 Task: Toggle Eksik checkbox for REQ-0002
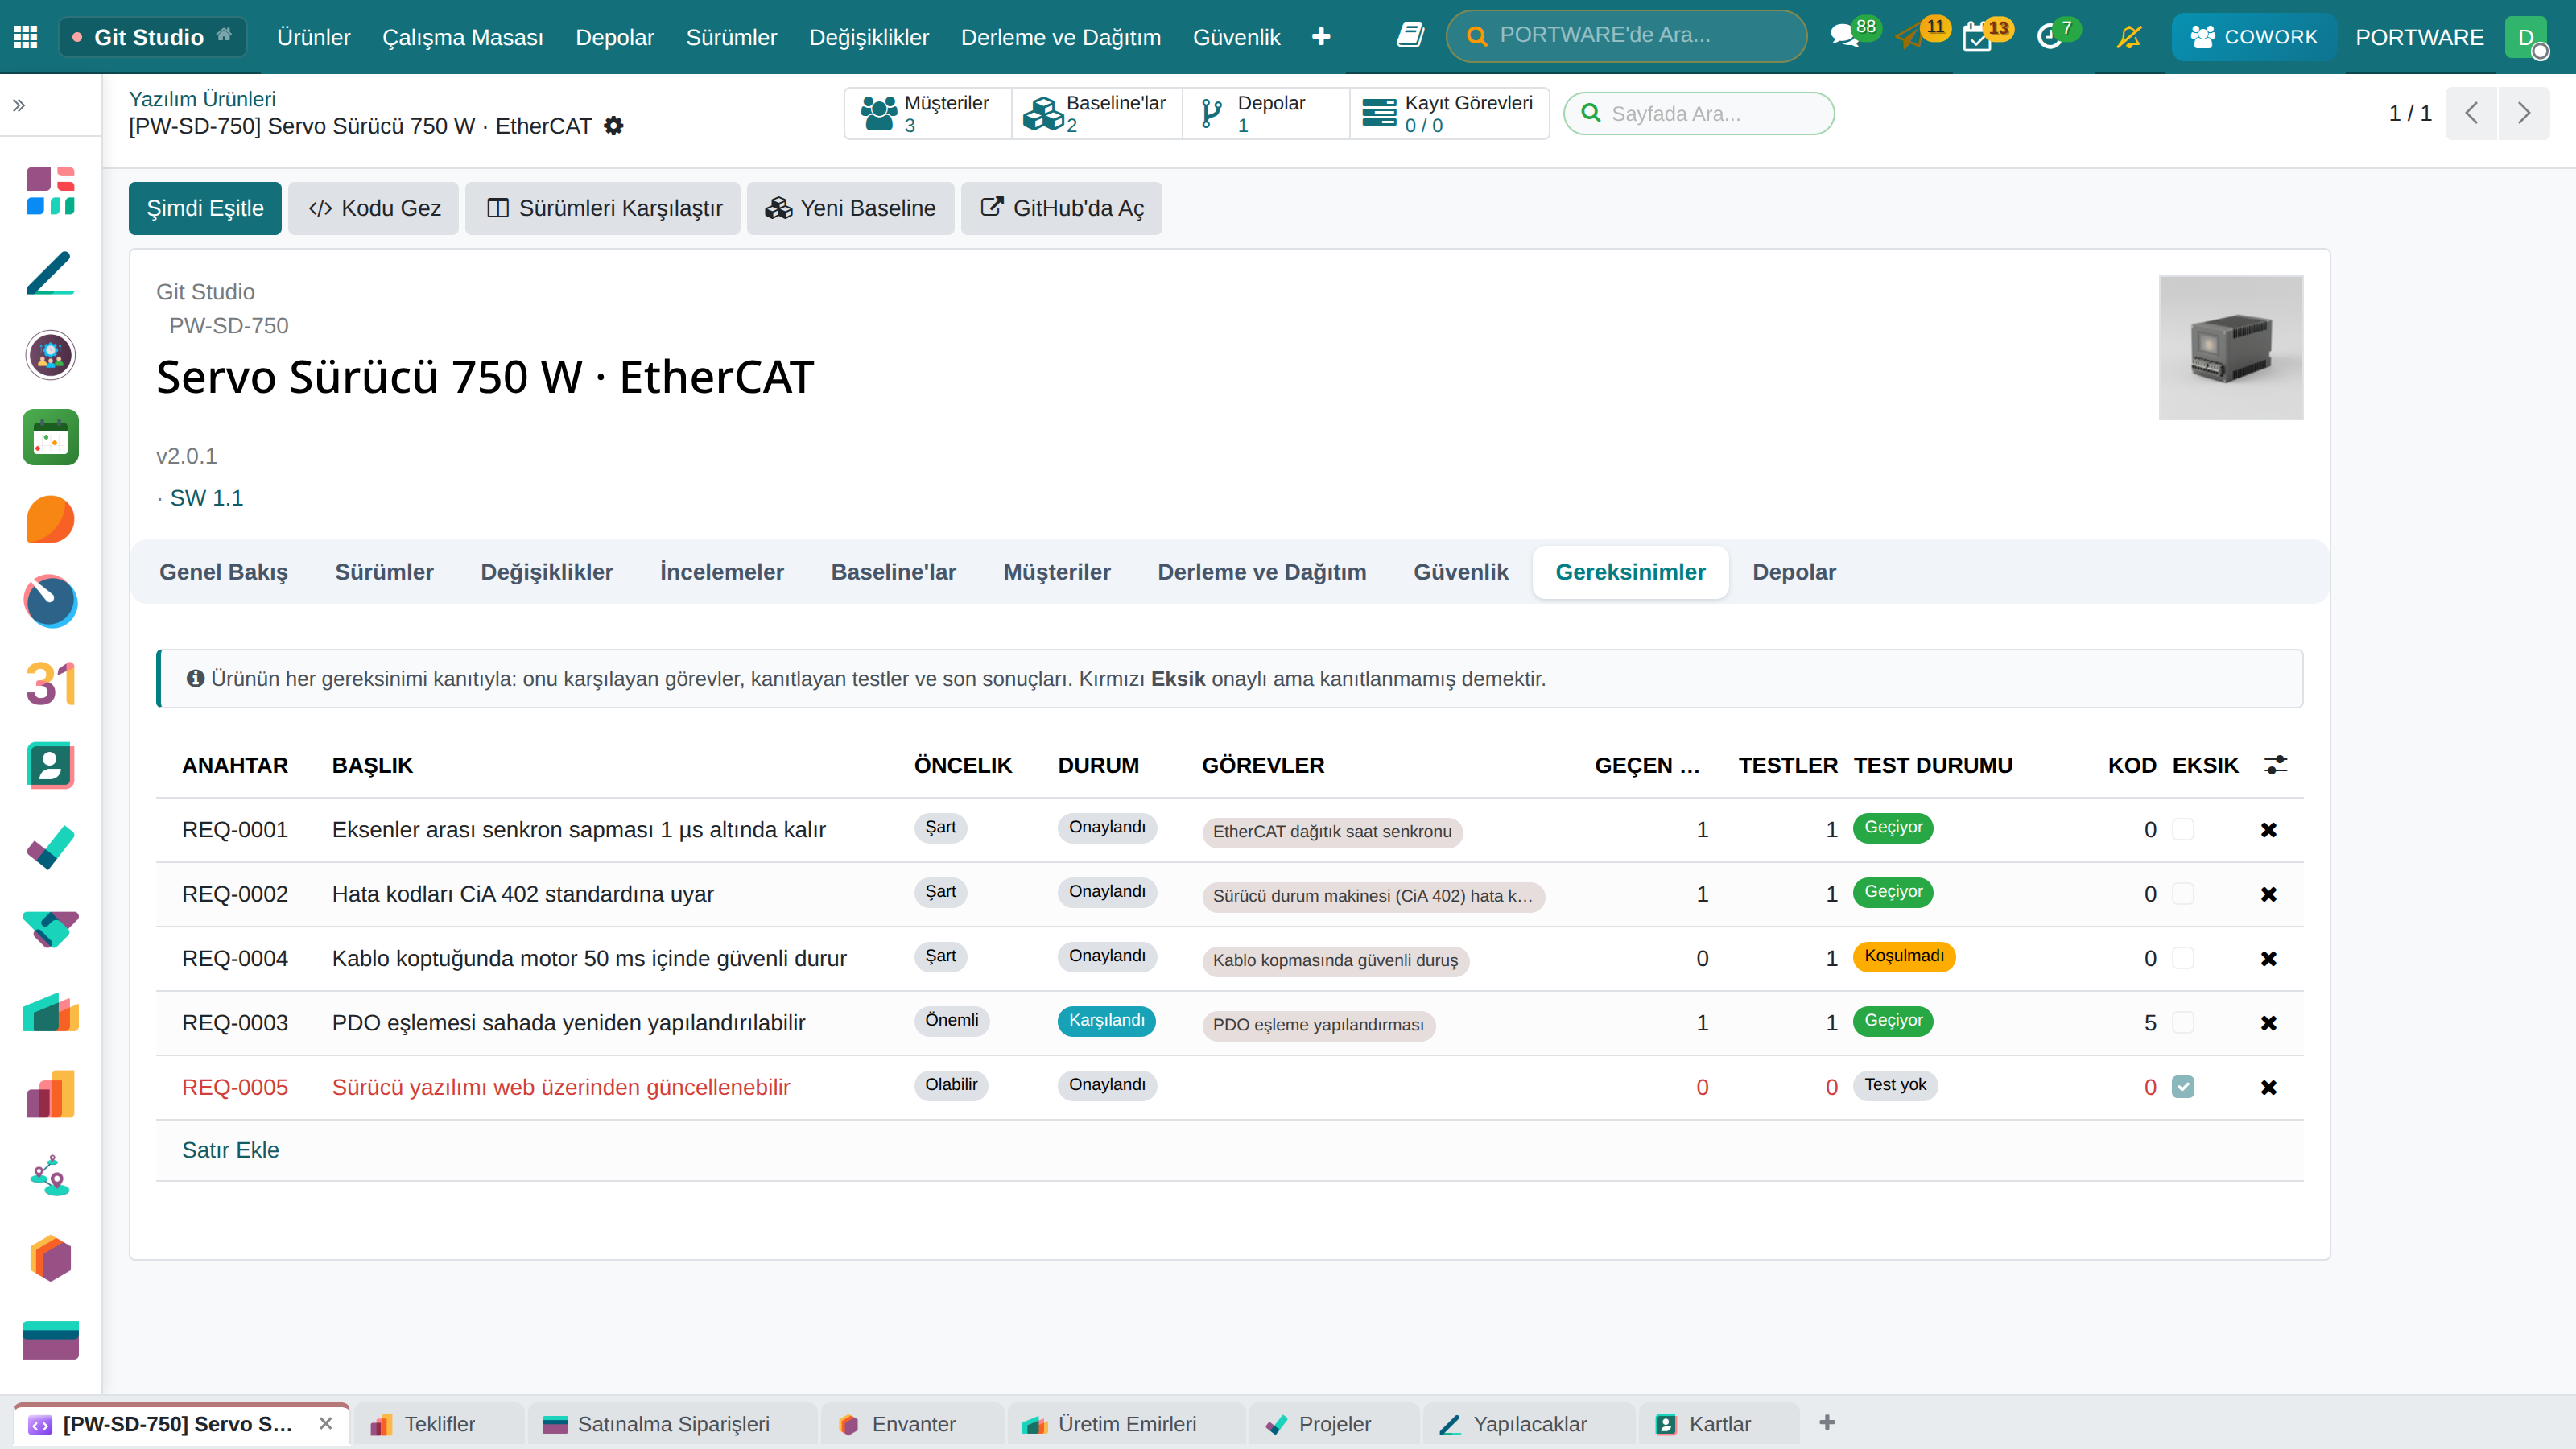[x=2183, y=894]
